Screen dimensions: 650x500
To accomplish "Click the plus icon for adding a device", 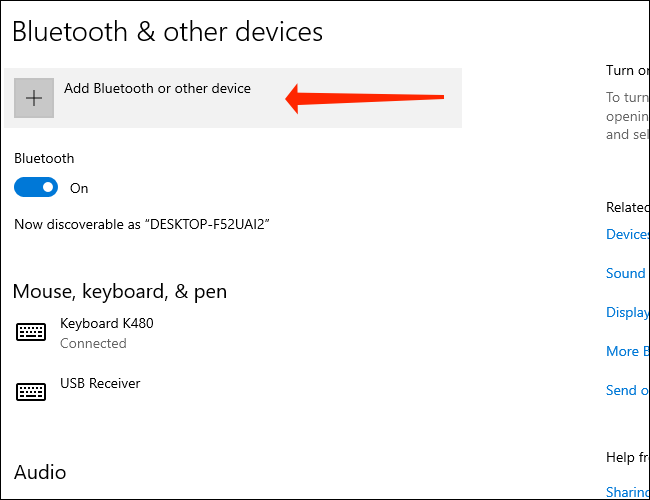I will (34, 98).
